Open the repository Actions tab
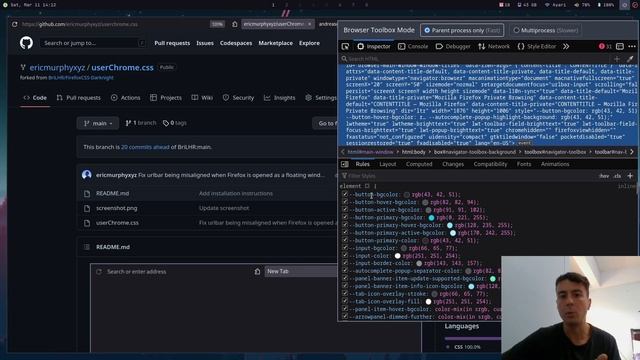640x360 pixels. (126, 98)
